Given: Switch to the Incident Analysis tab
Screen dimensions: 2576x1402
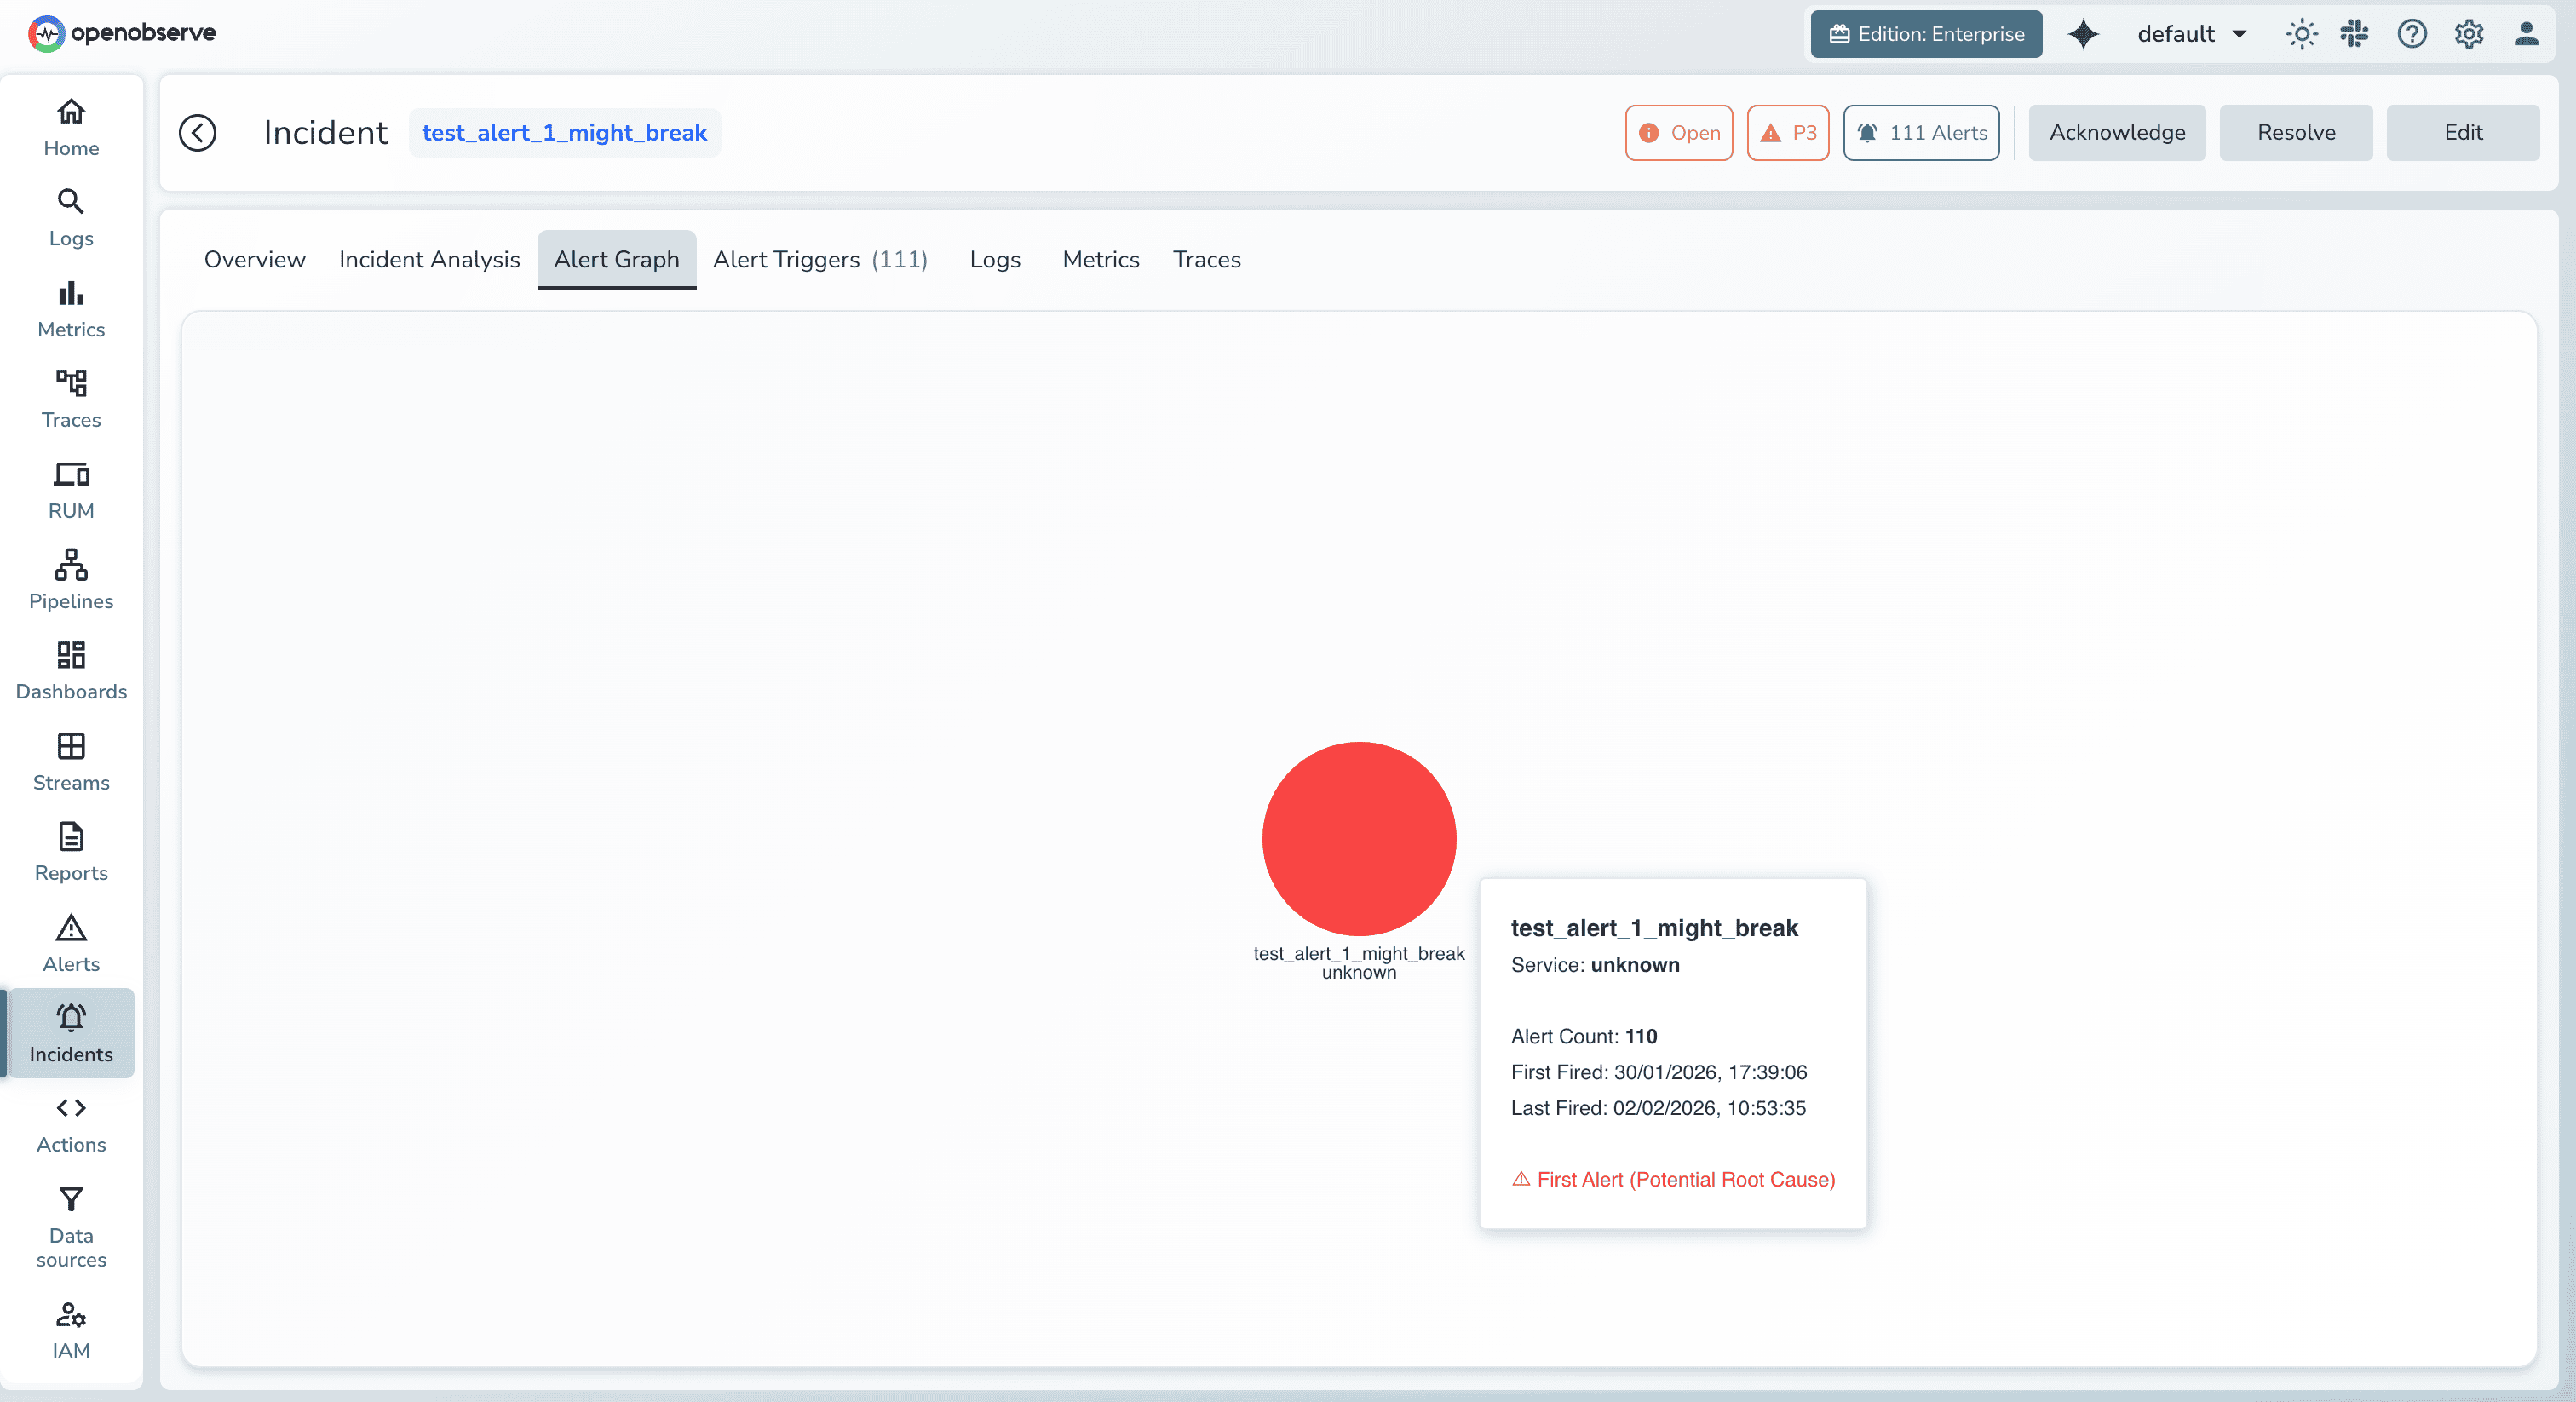Looking at the screenshot, I should click(x=429, y=259).
